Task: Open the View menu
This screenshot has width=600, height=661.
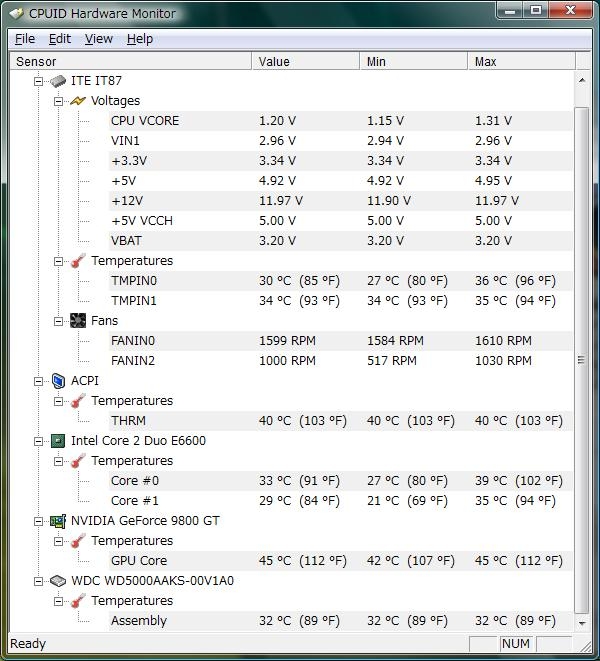Action: coord(99,39)
